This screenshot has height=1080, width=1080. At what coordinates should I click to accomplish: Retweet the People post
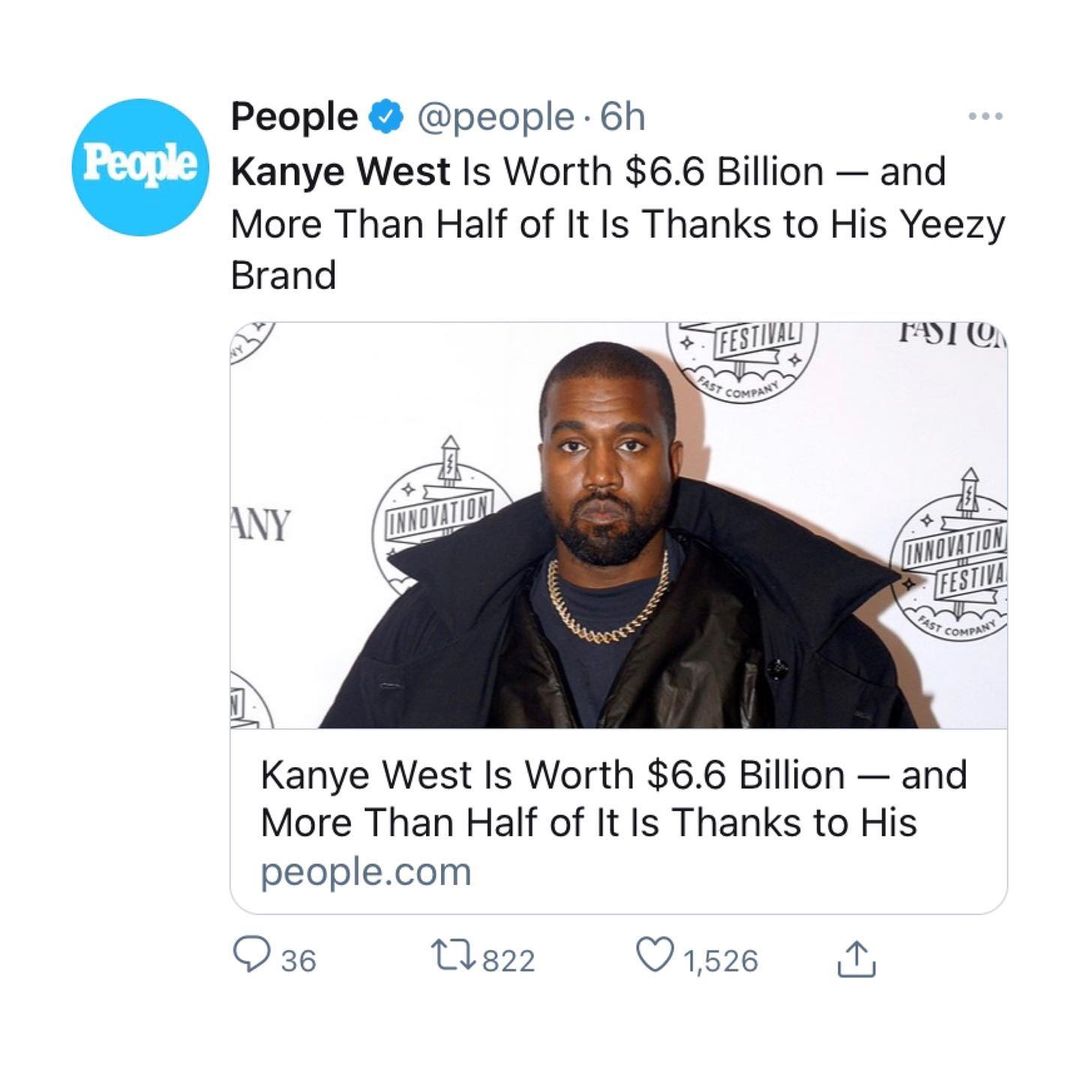451,958
